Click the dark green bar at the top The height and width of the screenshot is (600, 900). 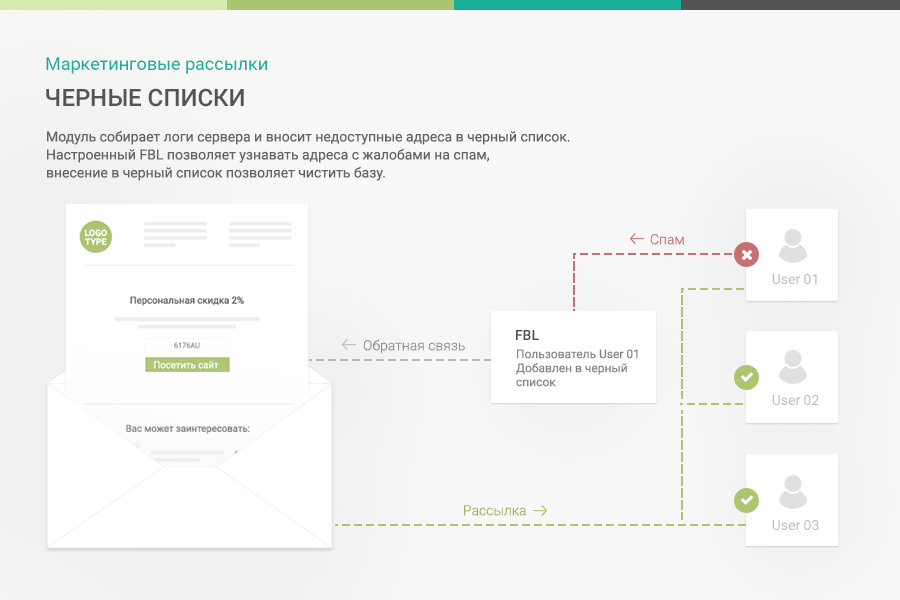click(568, 5)
